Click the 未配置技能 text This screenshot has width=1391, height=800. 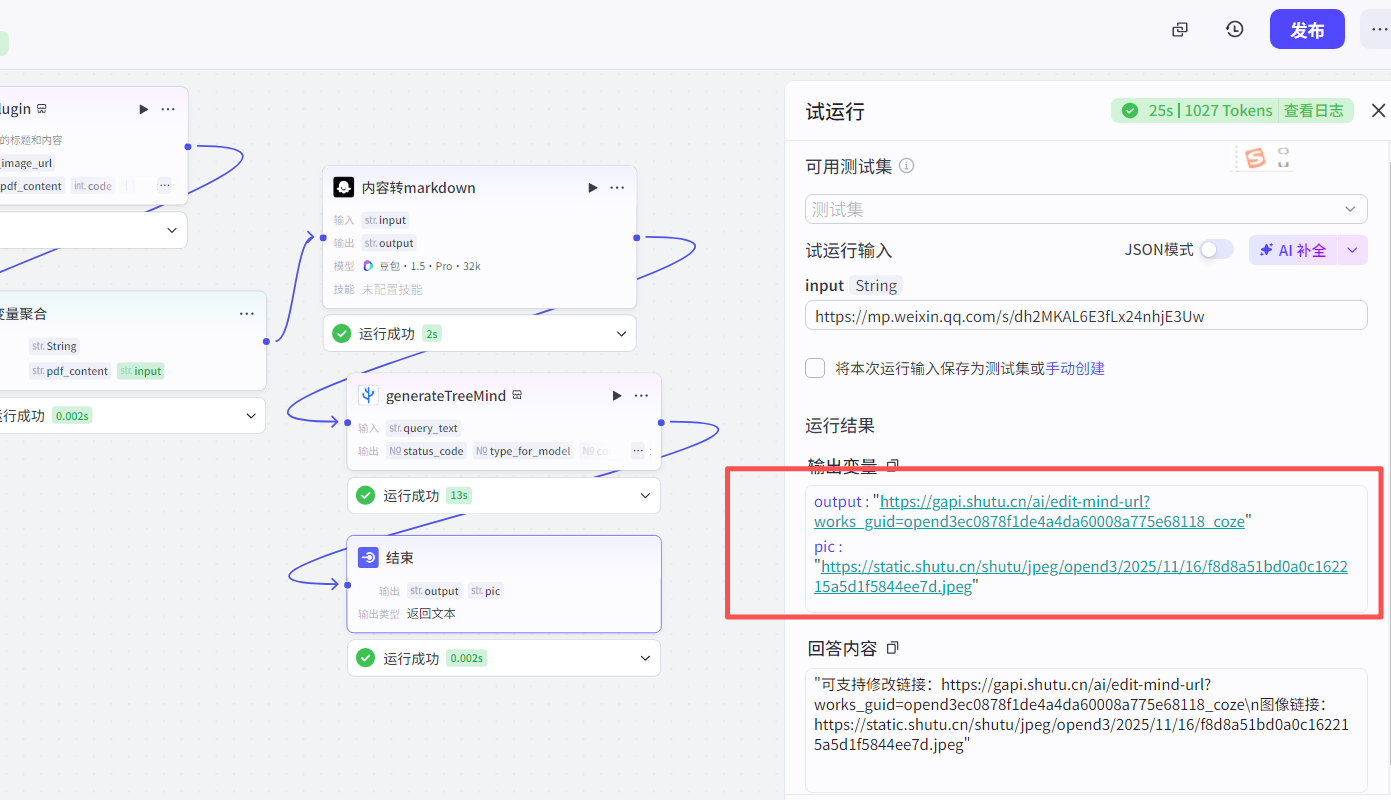(392, 289)
